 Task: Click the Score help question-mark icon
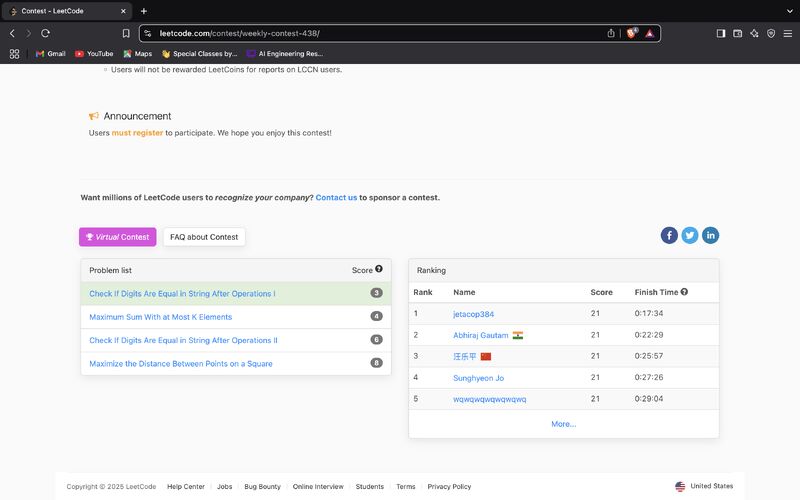[379, 269]
